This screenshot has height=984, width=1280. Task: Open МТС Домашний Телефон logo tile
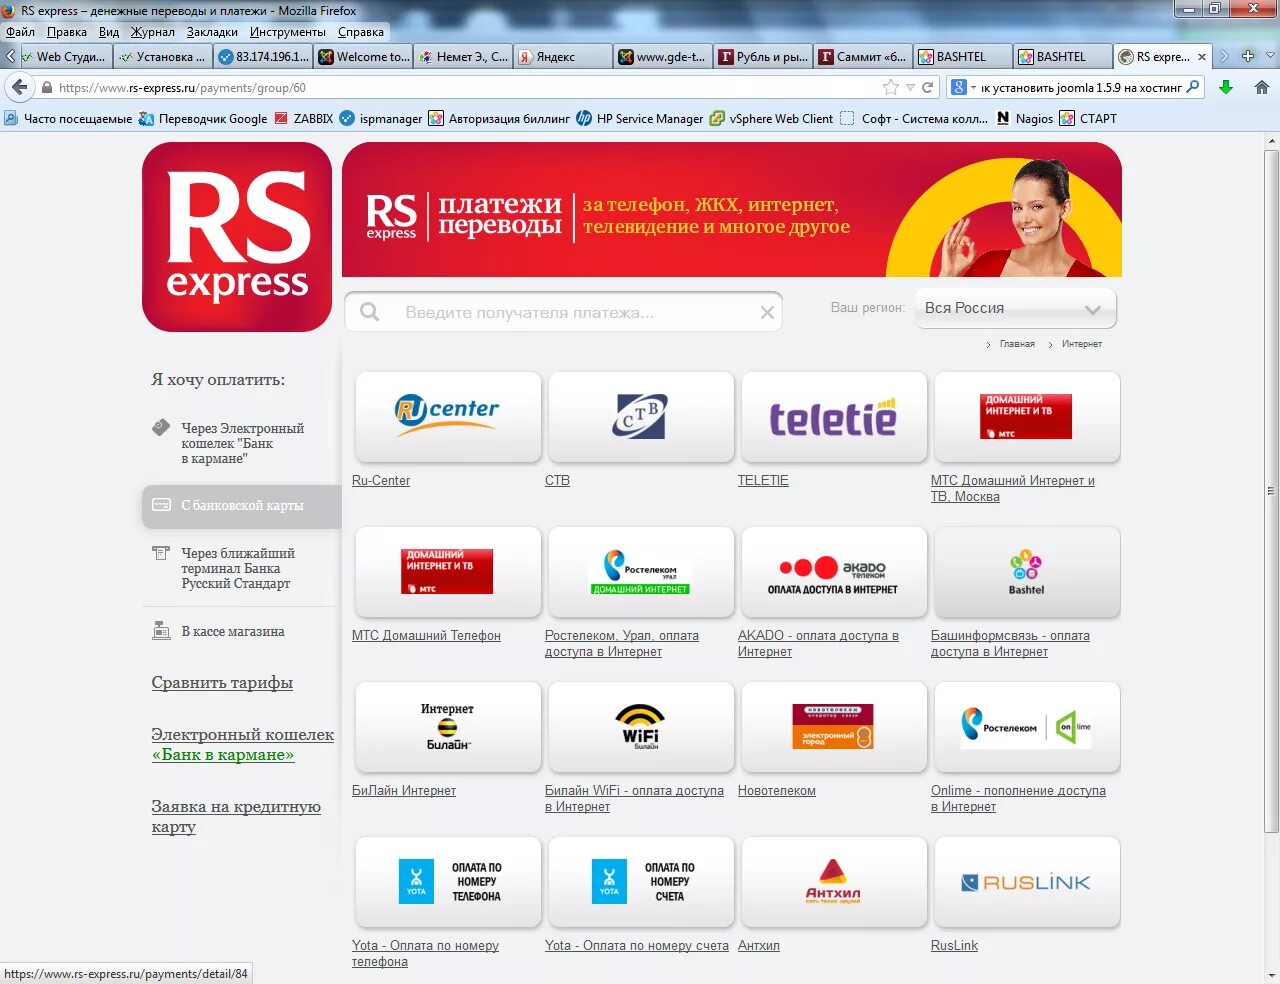(448, 572)
